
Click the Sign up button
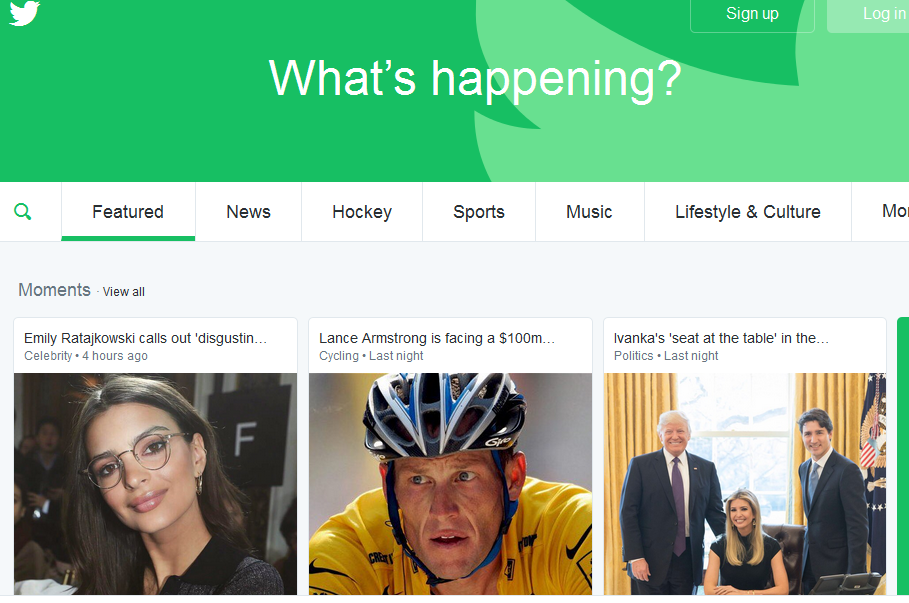pos(752,14)
